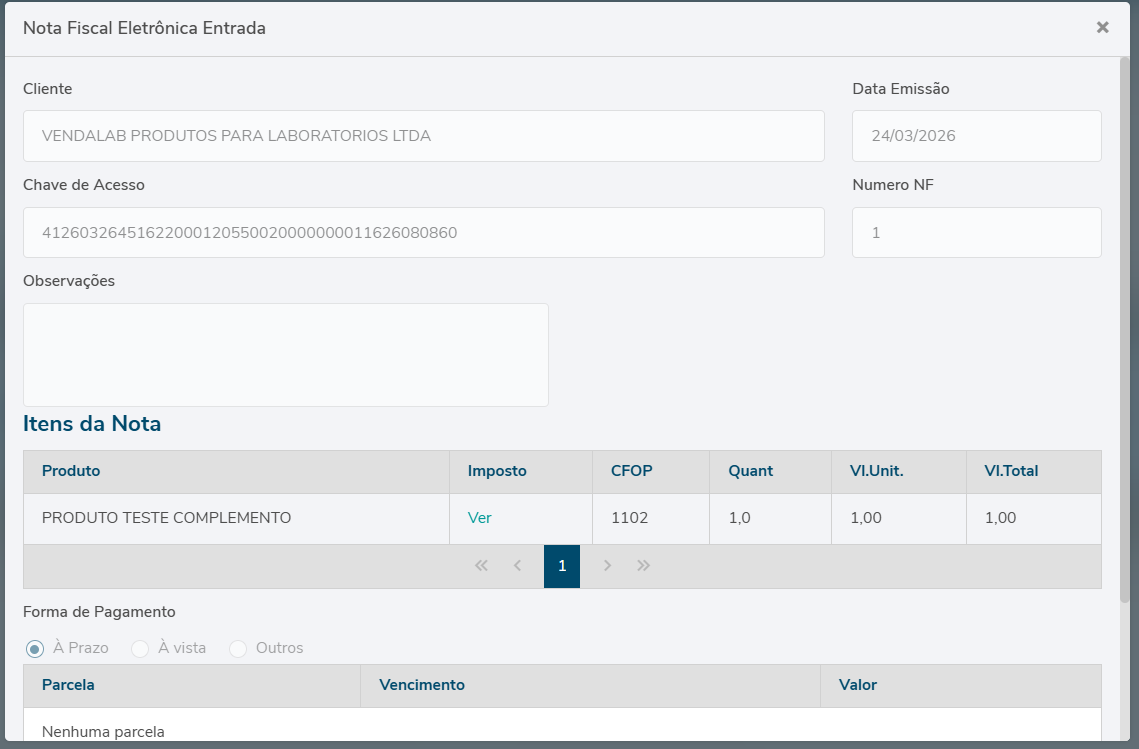Go to next page of items
Image resolution: width=1139 pixels, height=749 pixels.
pyautogui.click(x=607, y=566)
